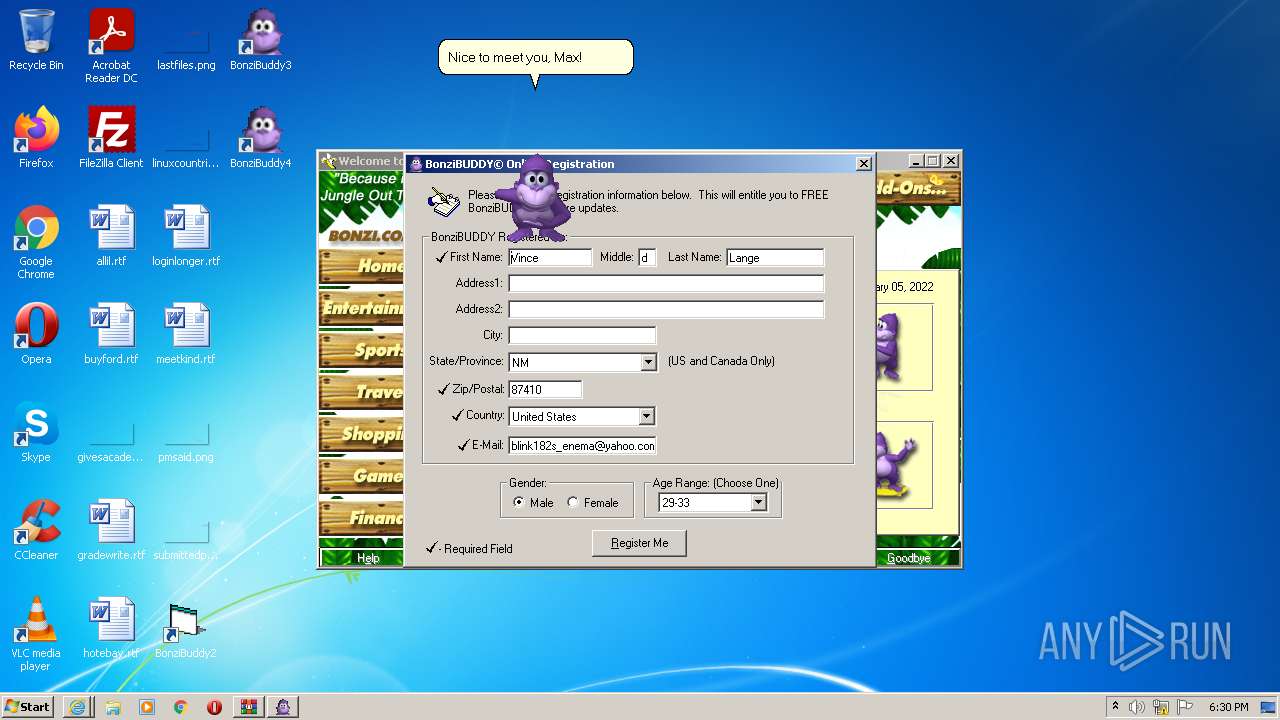Launch Firefox from desktop
Image resolution: width=1280 pixels, height=720 pixels.
[36, 138]
